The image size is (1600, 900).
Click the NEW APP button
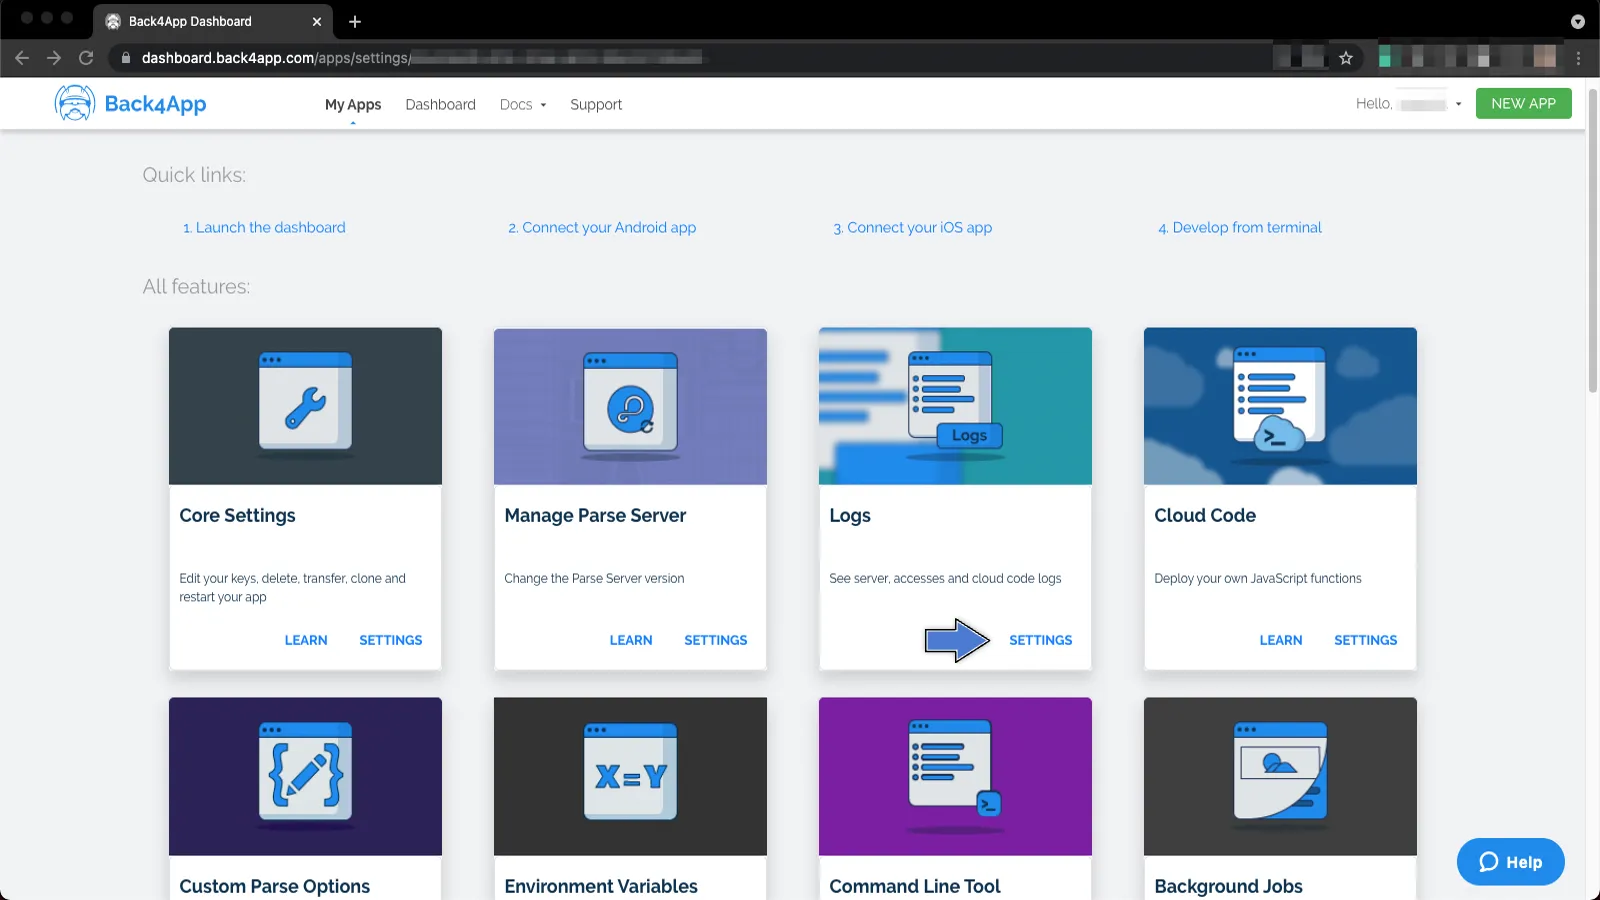coord(1523,103)
